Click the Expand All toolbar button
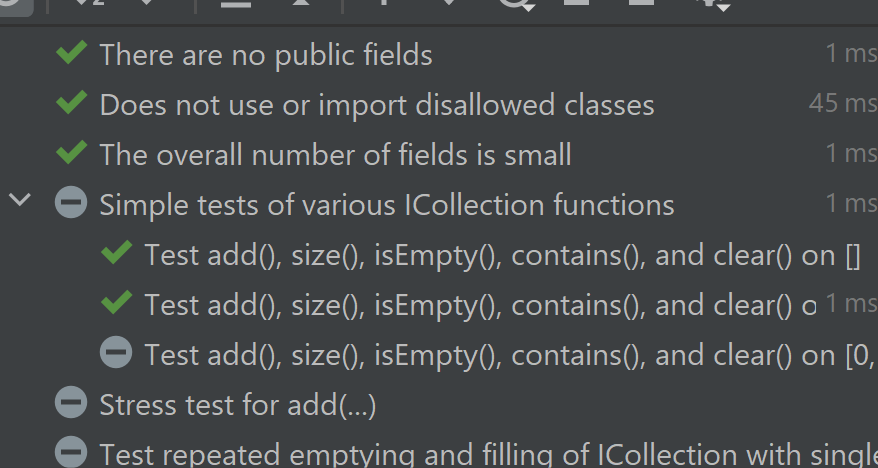This screenshot has height=468, width=878. 236,5
